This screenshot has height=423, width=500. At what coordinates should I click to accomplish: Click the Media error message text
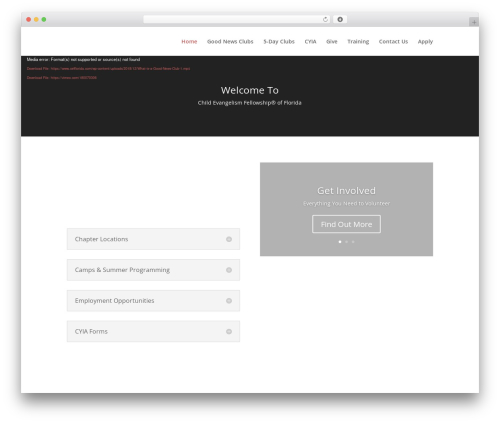(x=83, y=59)
